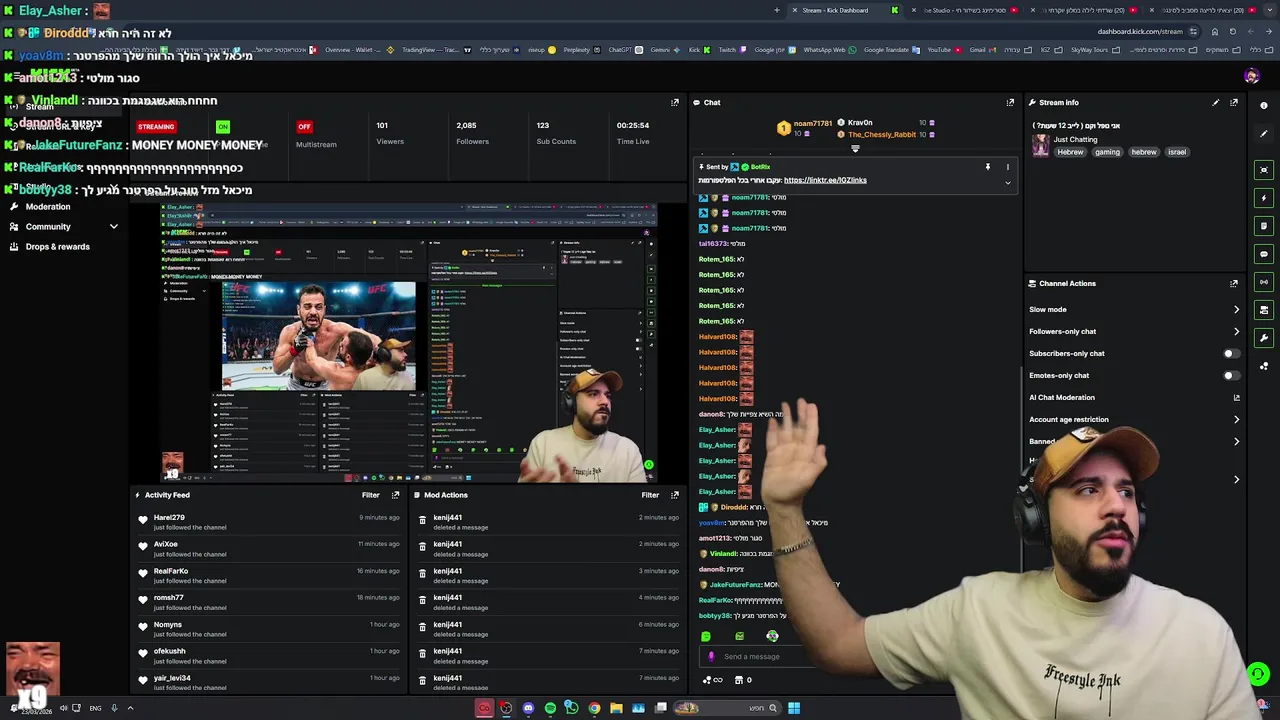Collapse the pinned chat message
1280x720 pixels.
(1007, 183)
